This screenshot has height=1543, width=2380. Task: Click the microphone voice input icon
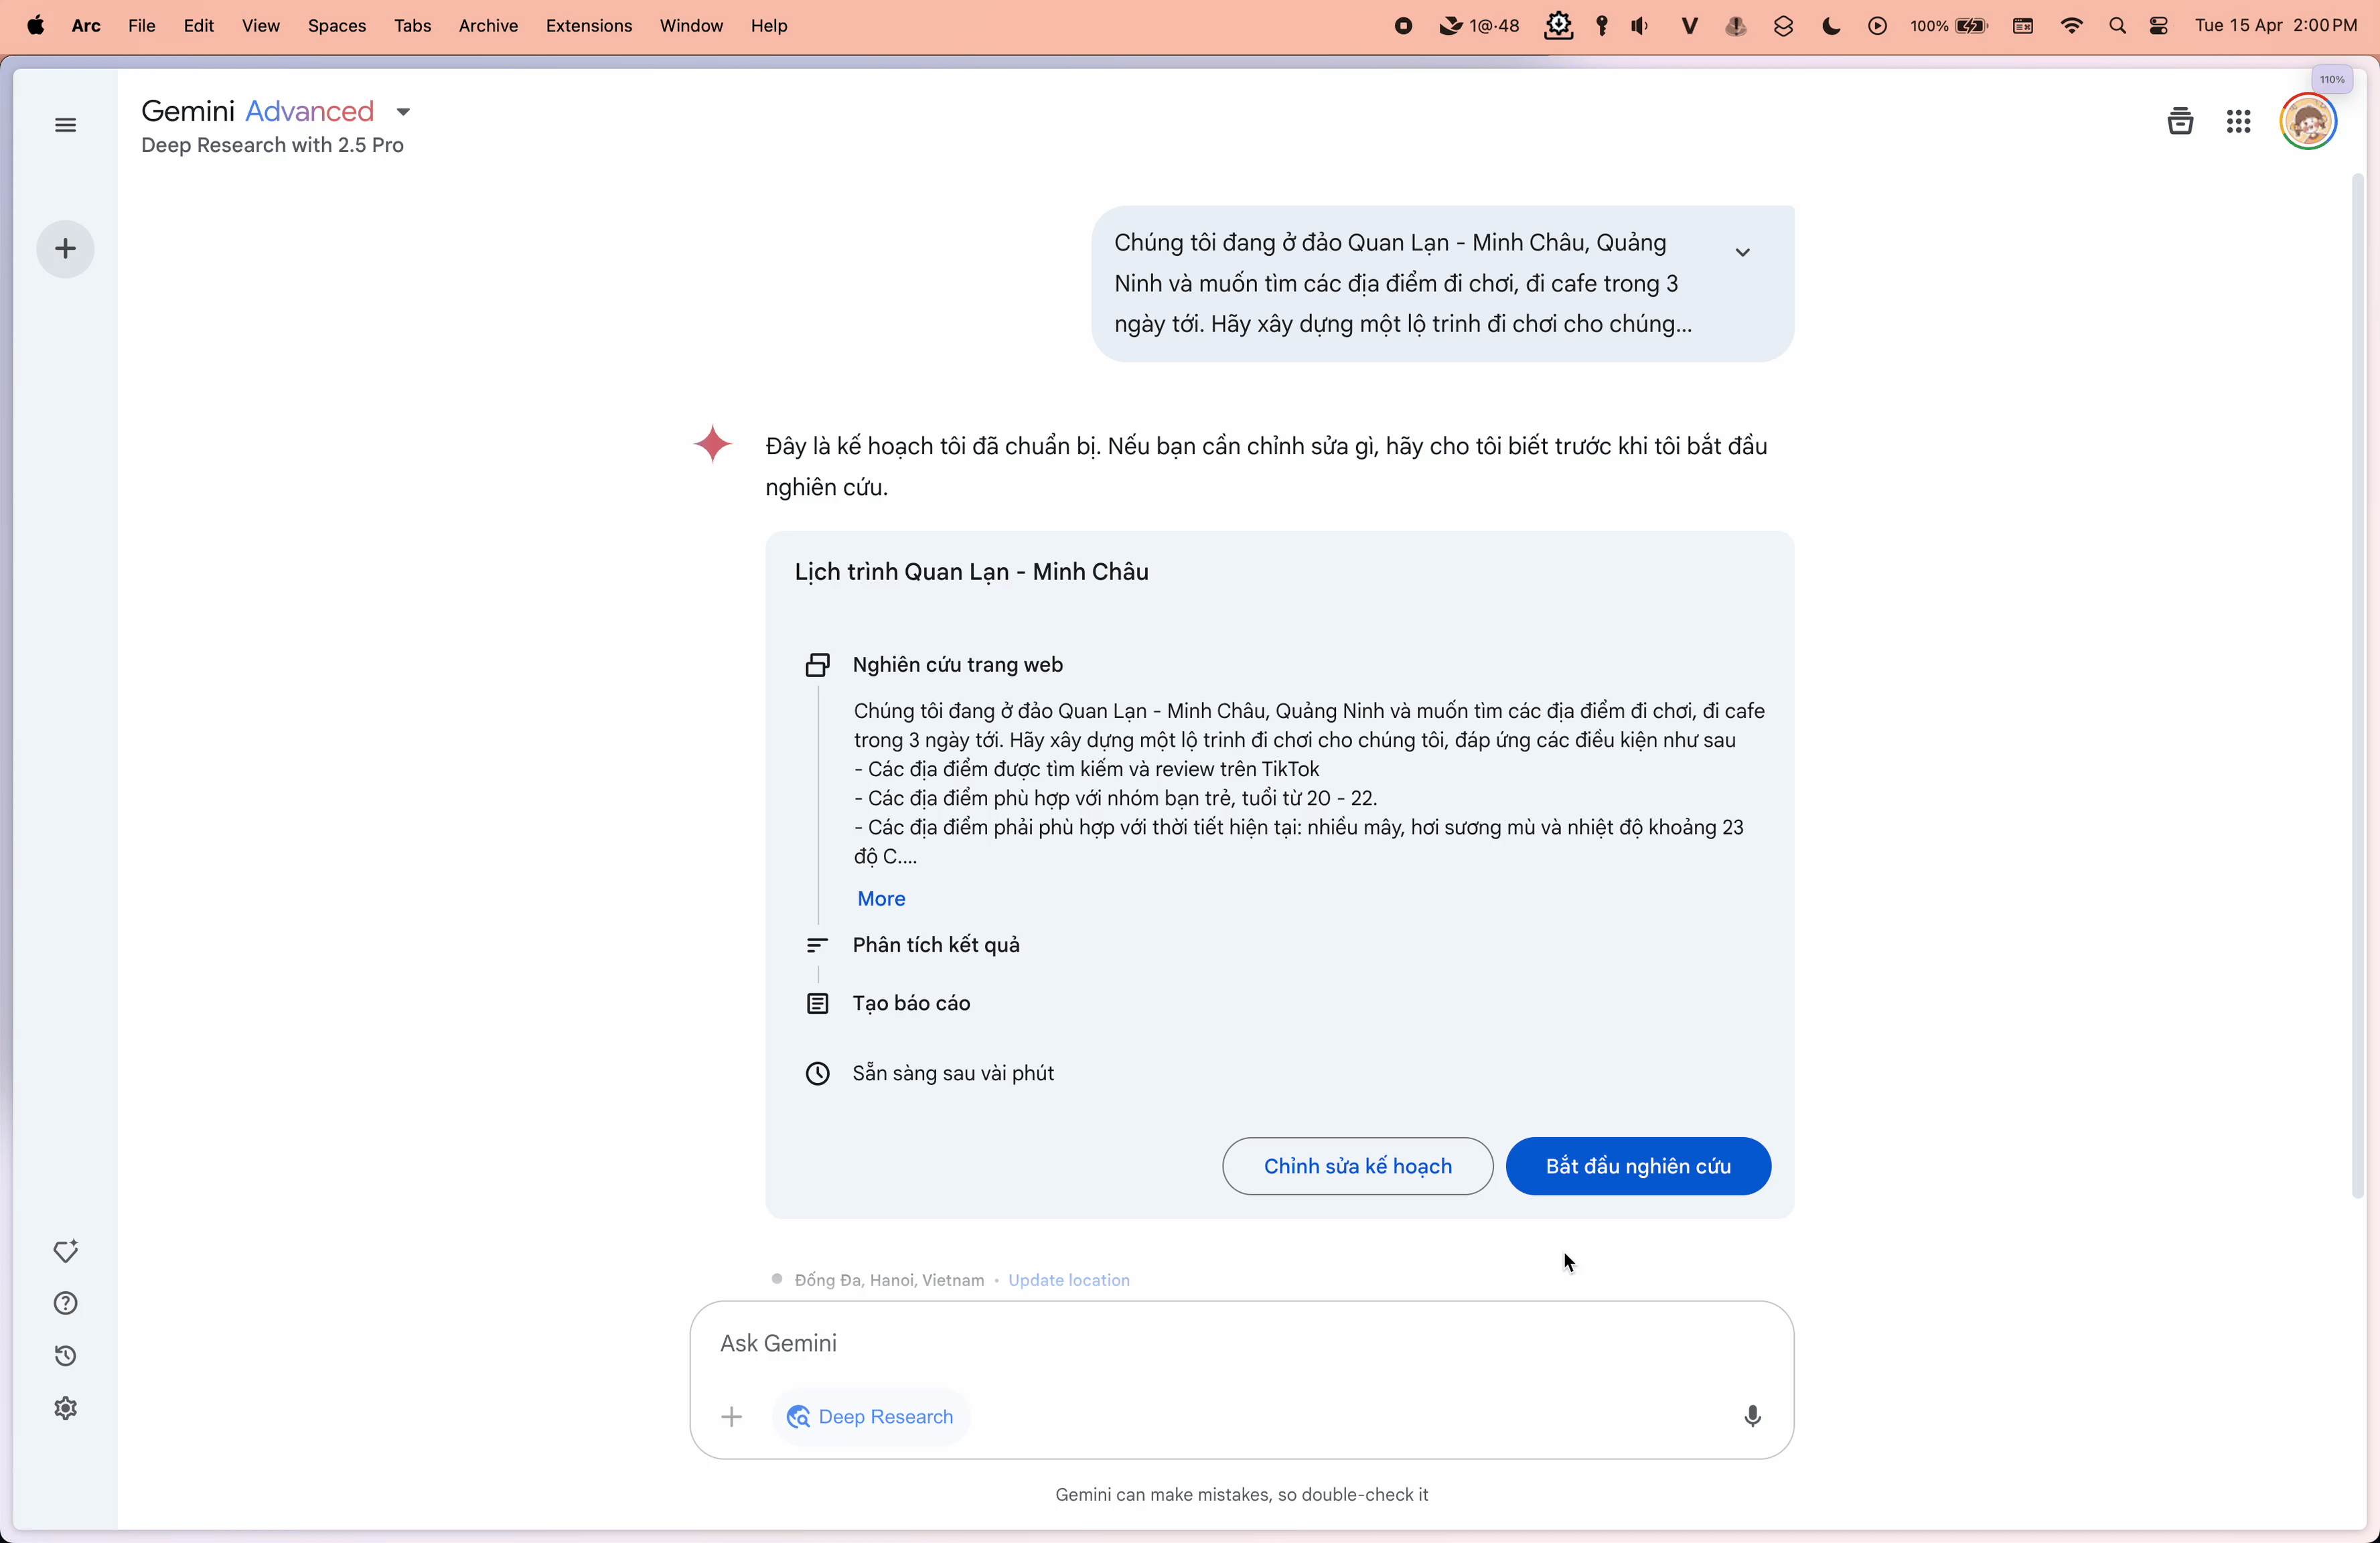[1752, 1416]
